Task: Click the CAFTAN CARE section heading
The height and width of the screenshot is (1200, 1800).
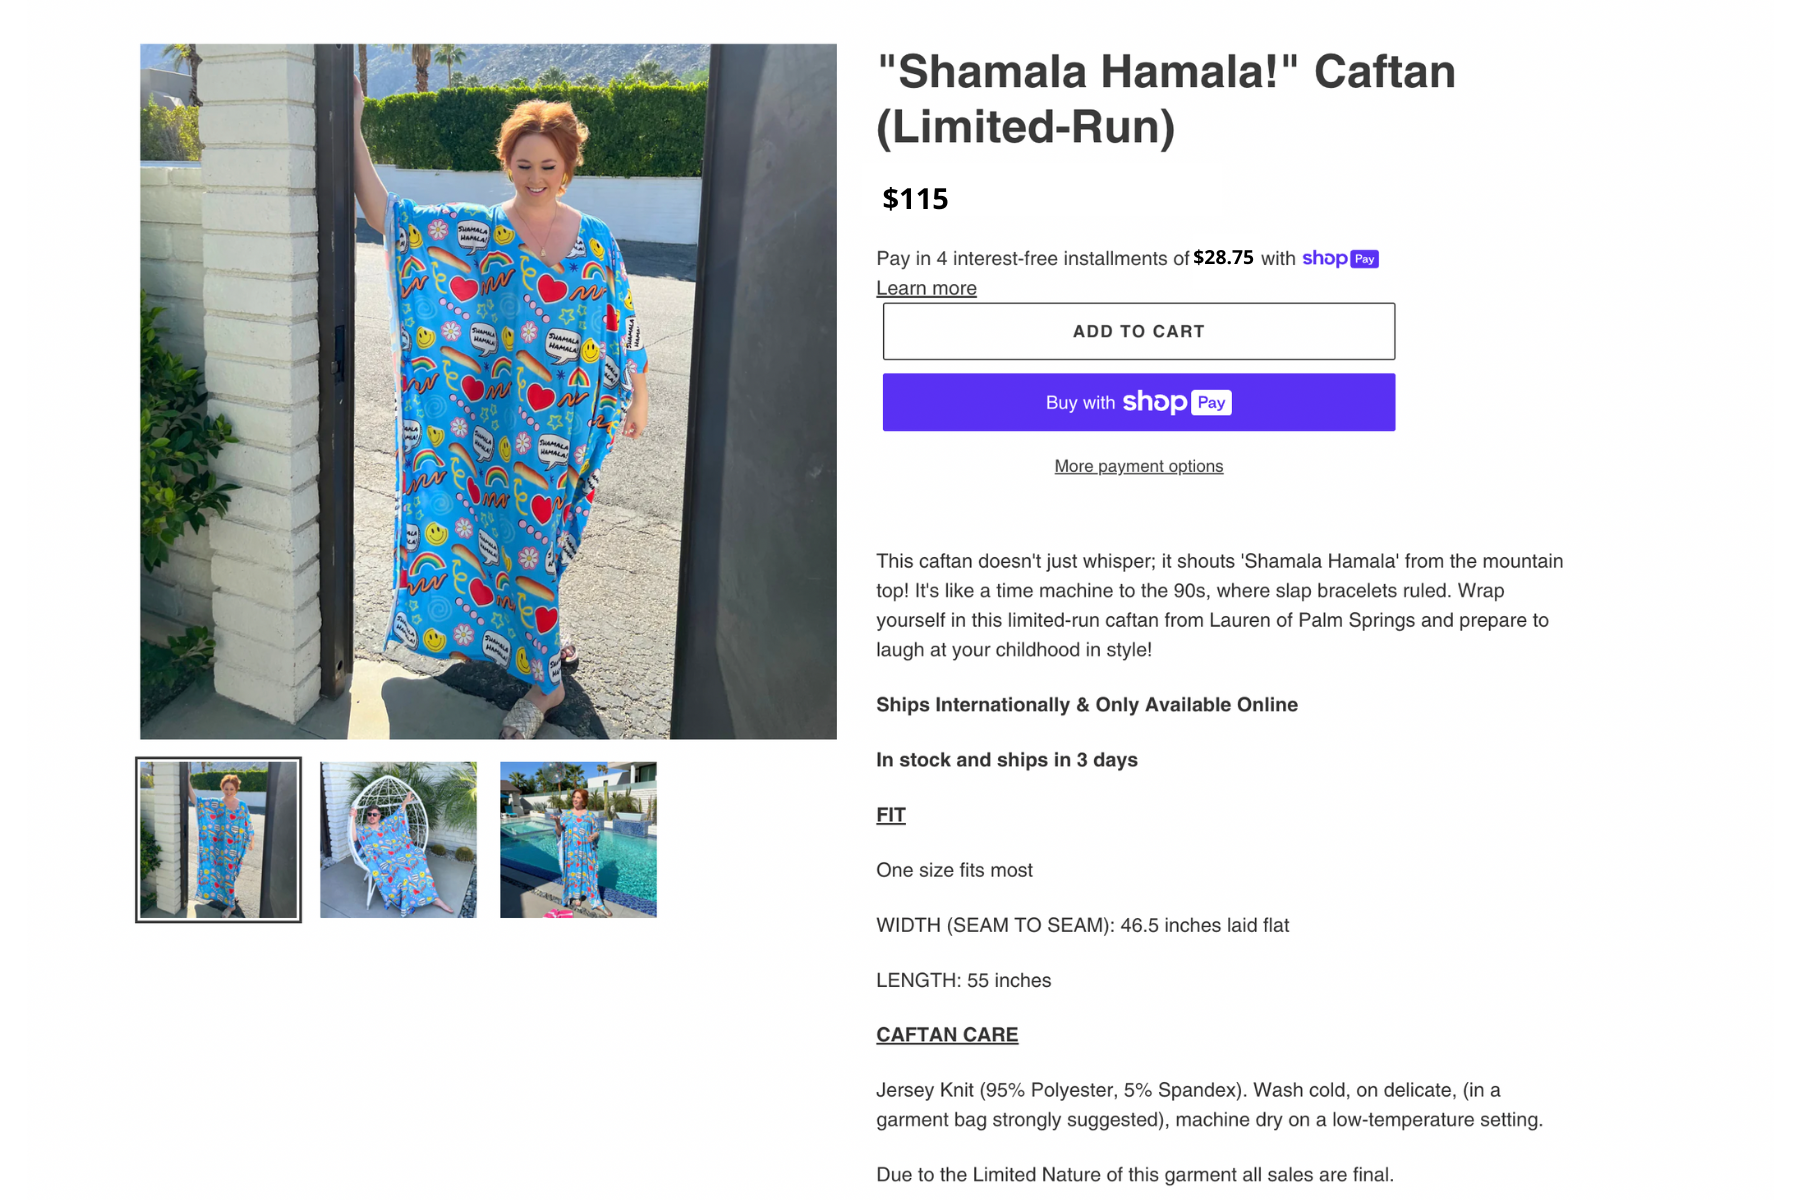Action: point(947,1035)
